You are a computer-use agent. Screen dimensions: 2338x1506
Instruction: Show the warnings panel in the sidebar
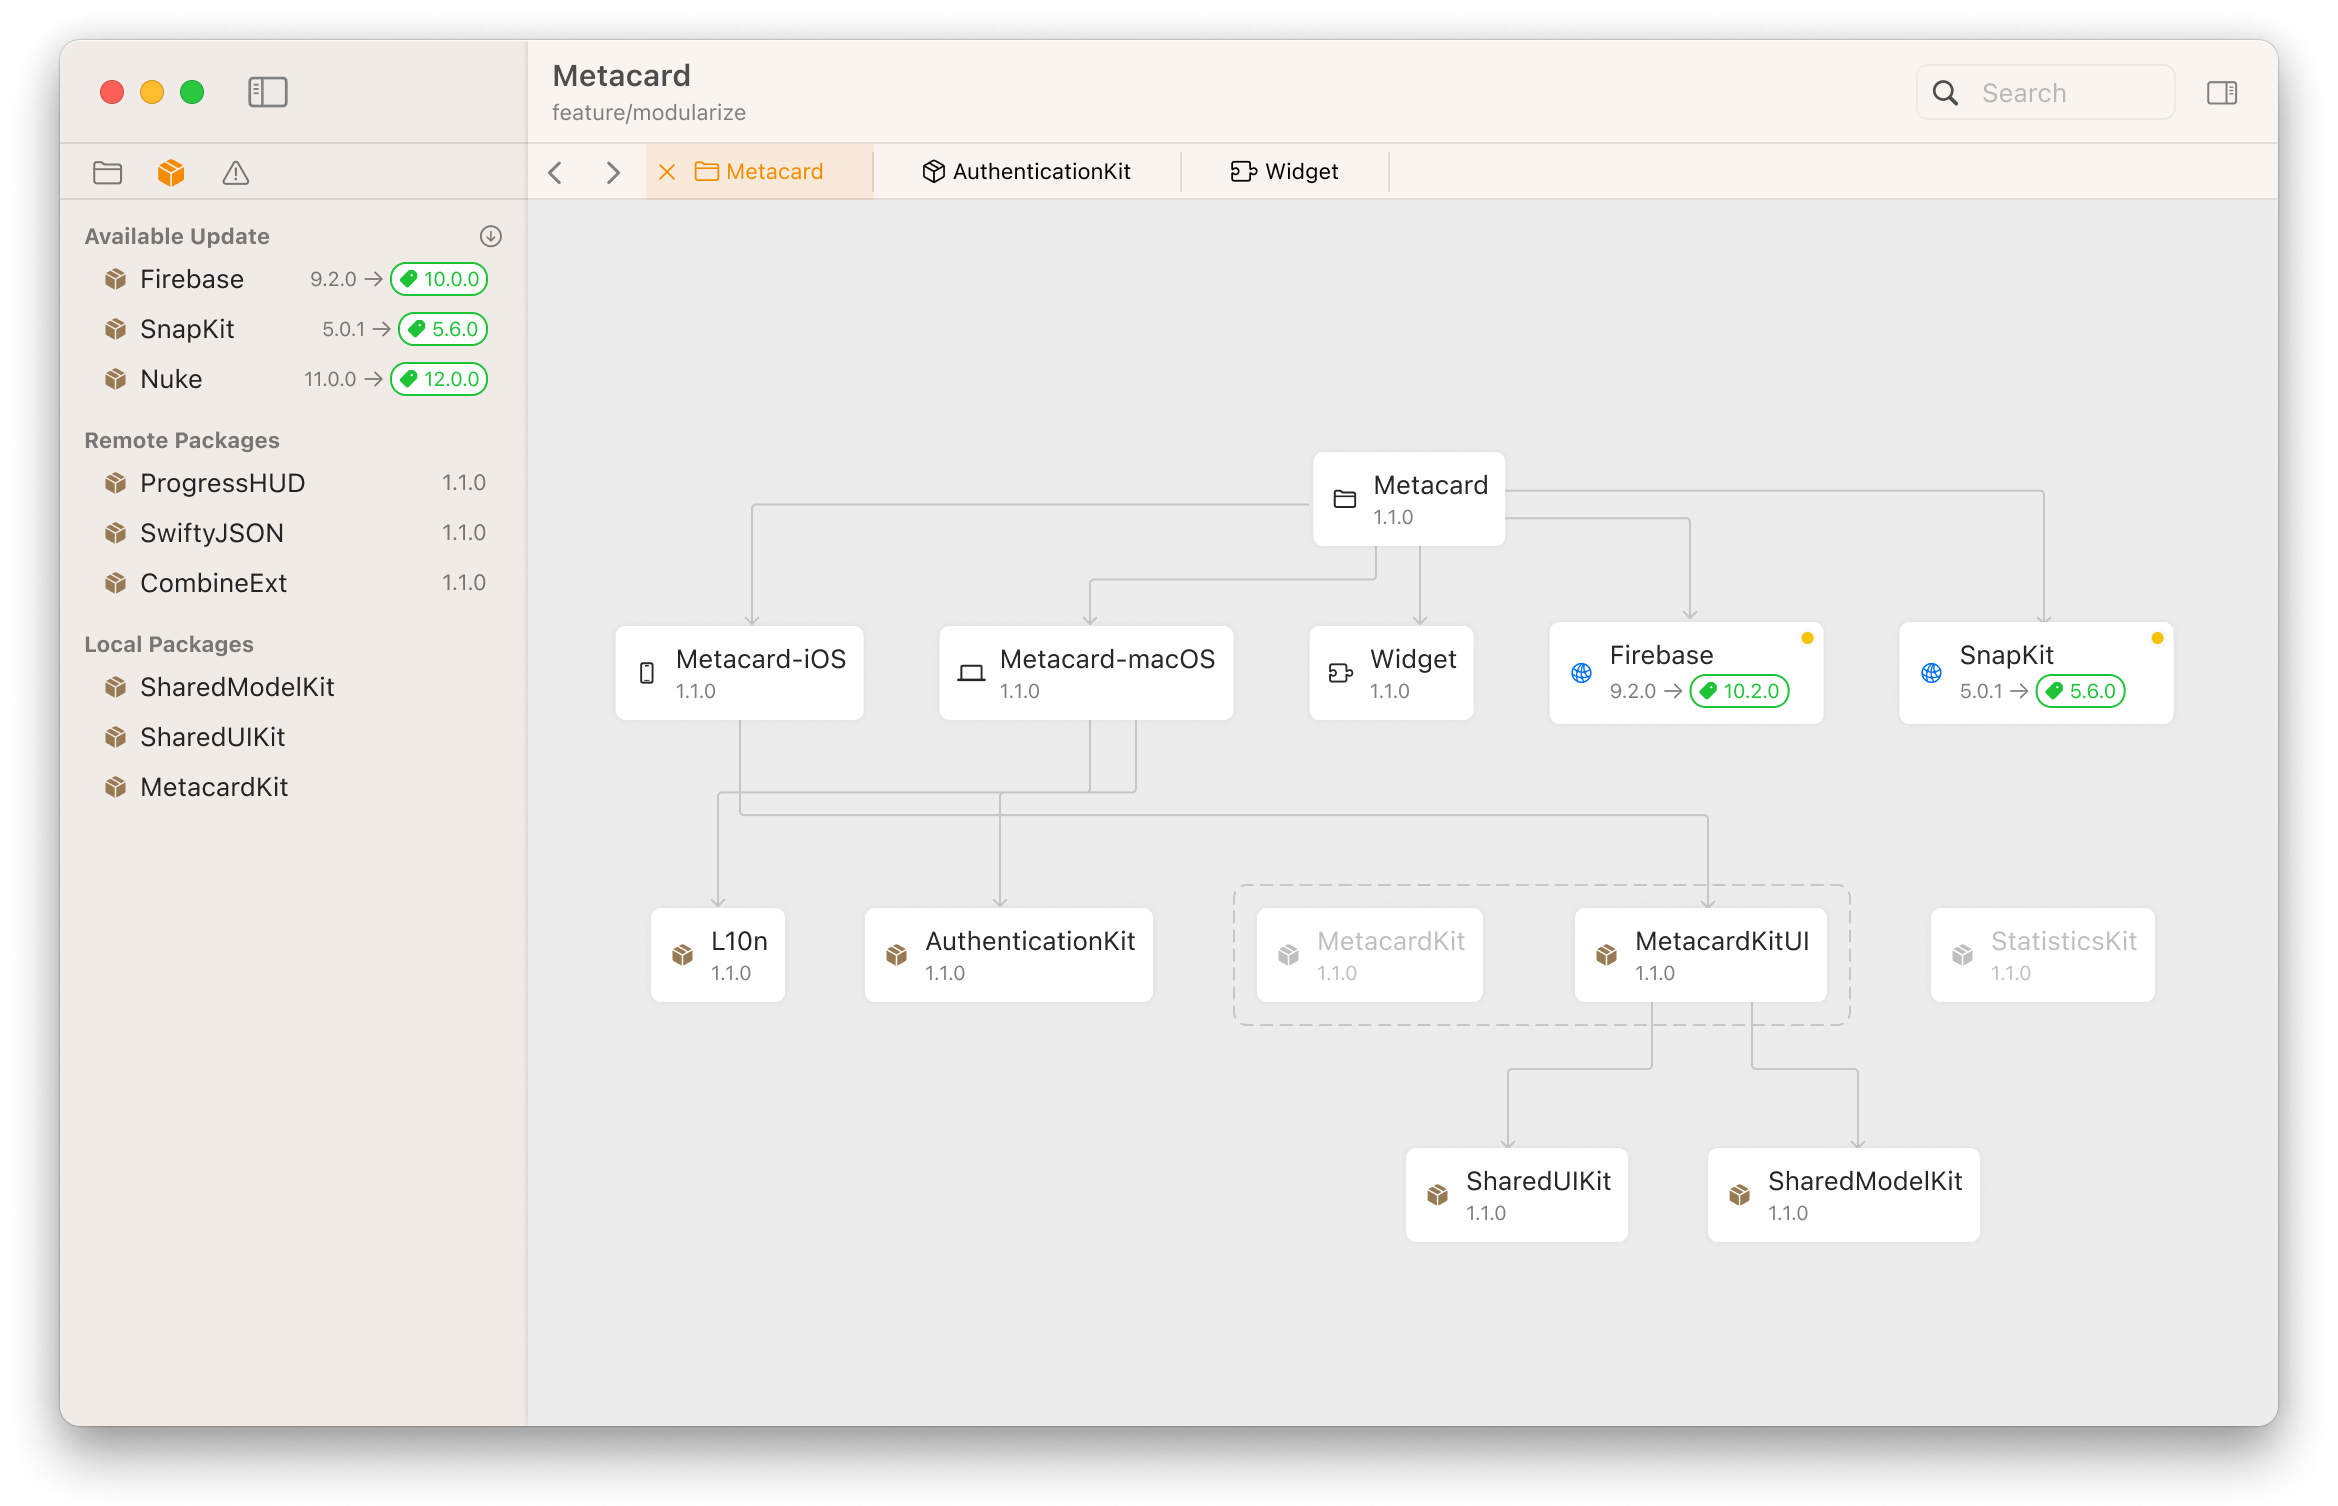236,172
